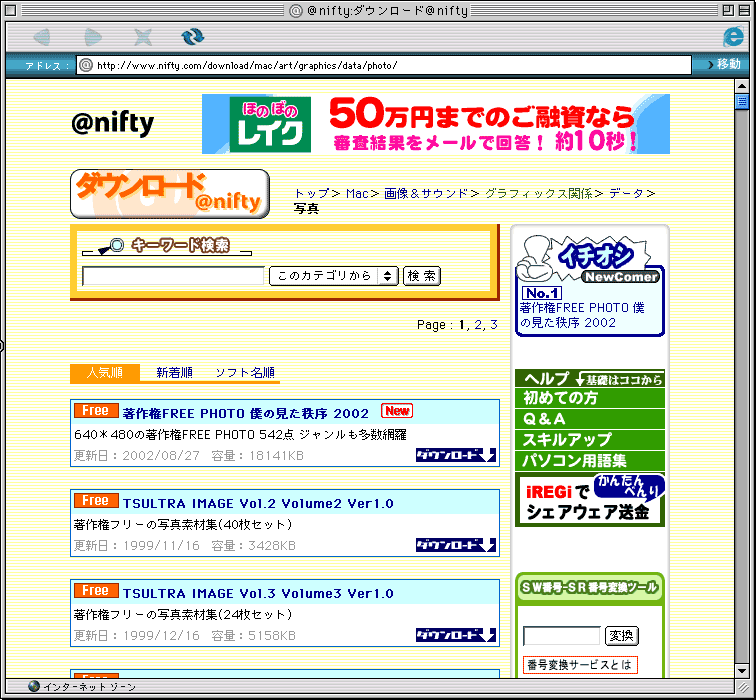Screen dimensions: 756x700
Task: Click the browser Back arrow button
Action: click(x=41, y=37)
